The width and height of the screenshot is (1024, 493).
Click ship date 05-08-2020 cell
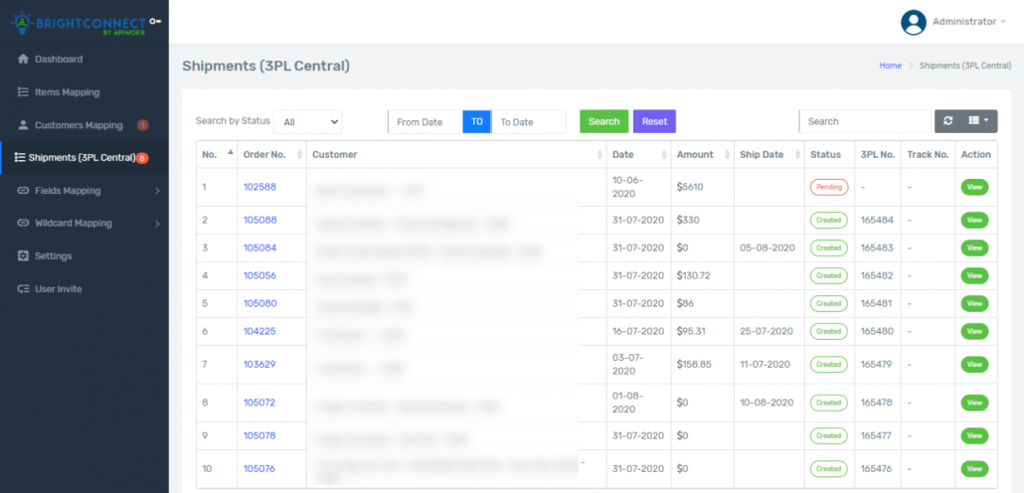click(x=767, y=247)
